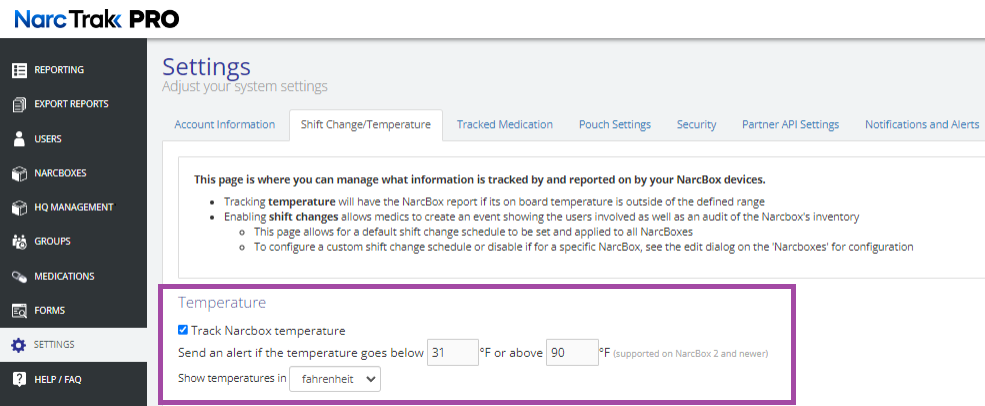Image resolution: width=985 pixels, height=406 pixels.
Task: Select the Security tab
Action: [x=696, y=125]
